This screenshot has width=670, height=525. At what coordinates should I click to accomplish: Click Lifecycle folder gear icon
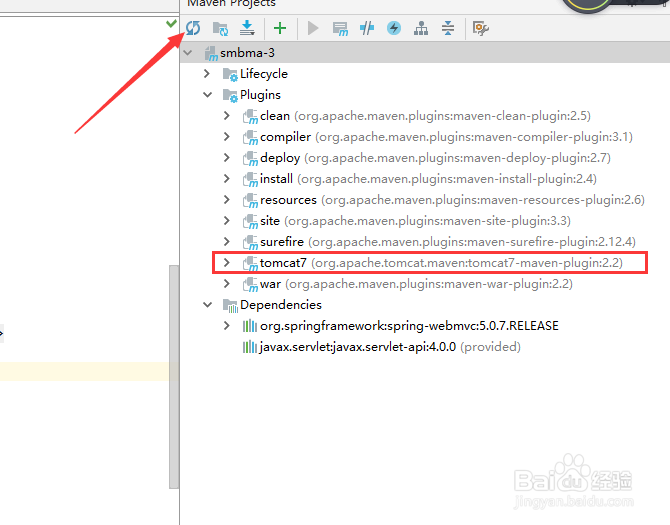[x=230, y=74]
